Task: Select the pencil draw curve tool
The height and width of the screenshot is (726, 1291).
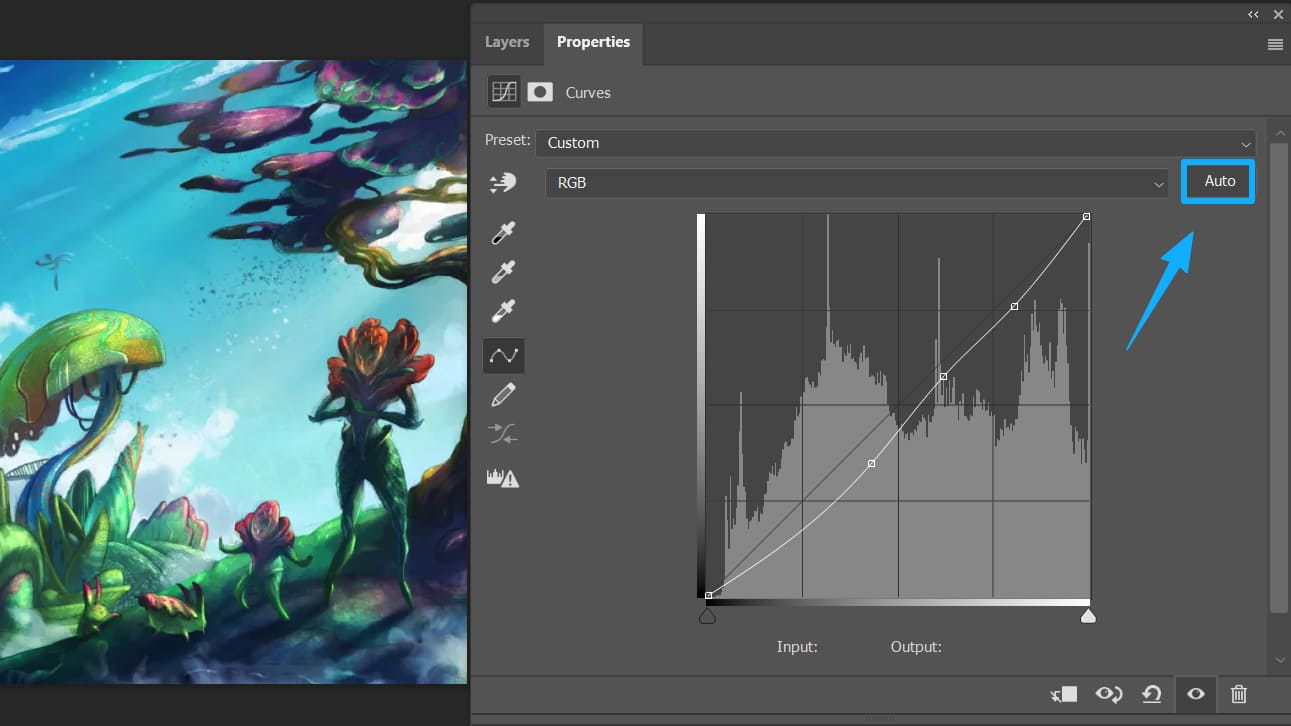Action: (x=503, y=395)
